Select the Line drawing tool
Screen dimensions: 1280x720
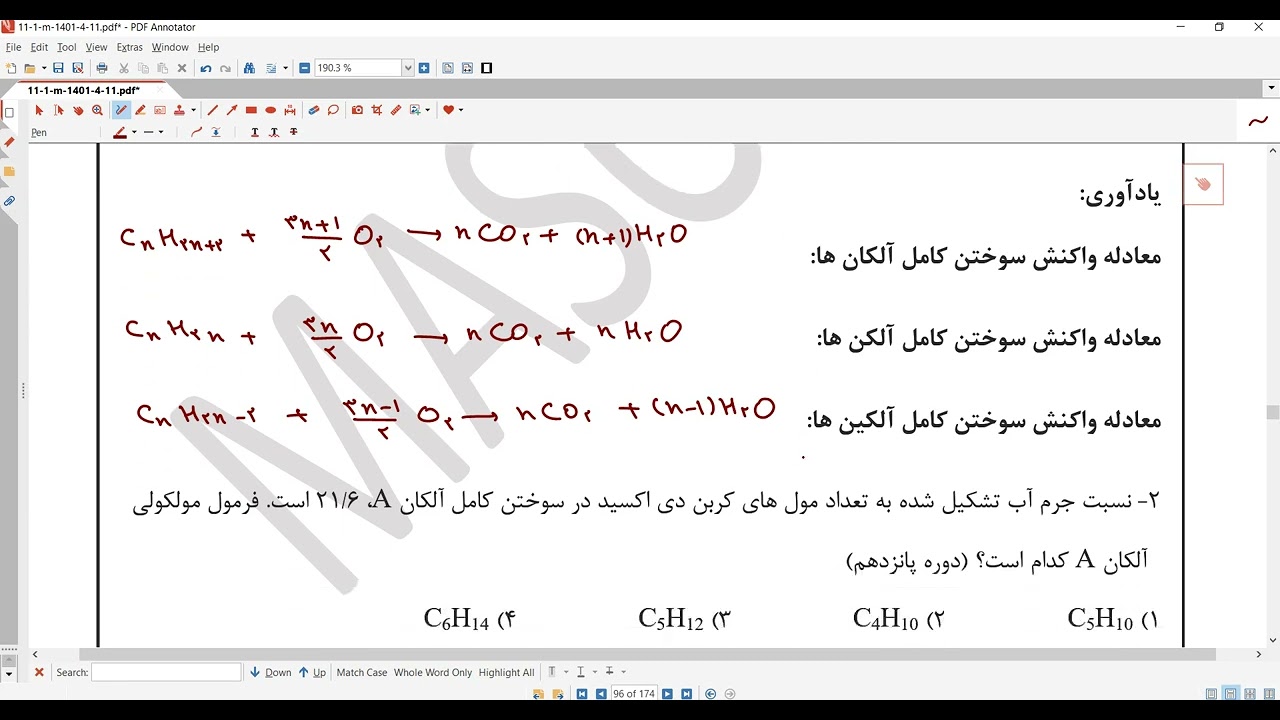(212, 110)
